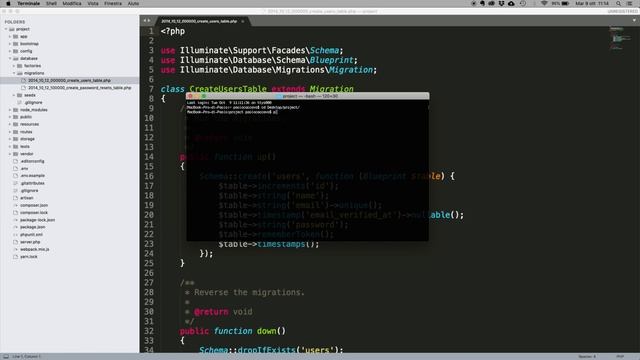
Task: Click the Wi-Fi status icon
Action: point(544,3)
